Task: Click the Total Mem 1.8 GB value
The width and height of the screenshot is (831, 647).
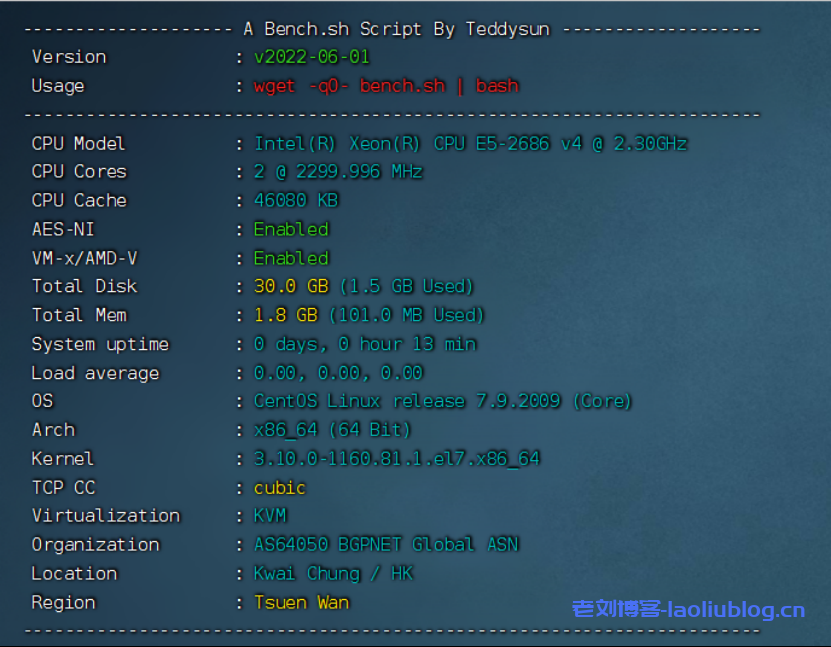Action: tap(285, 315)
